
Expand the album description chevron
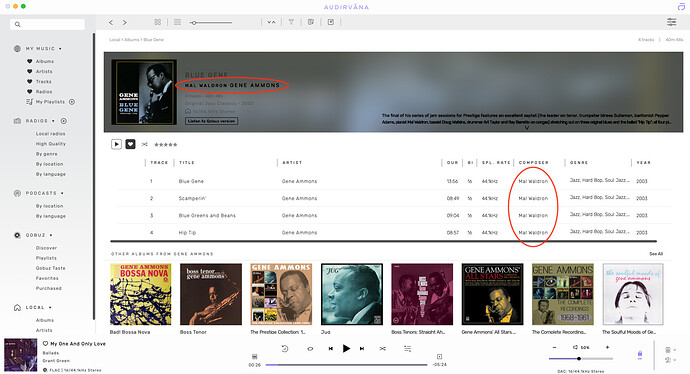tap(526, 128)
